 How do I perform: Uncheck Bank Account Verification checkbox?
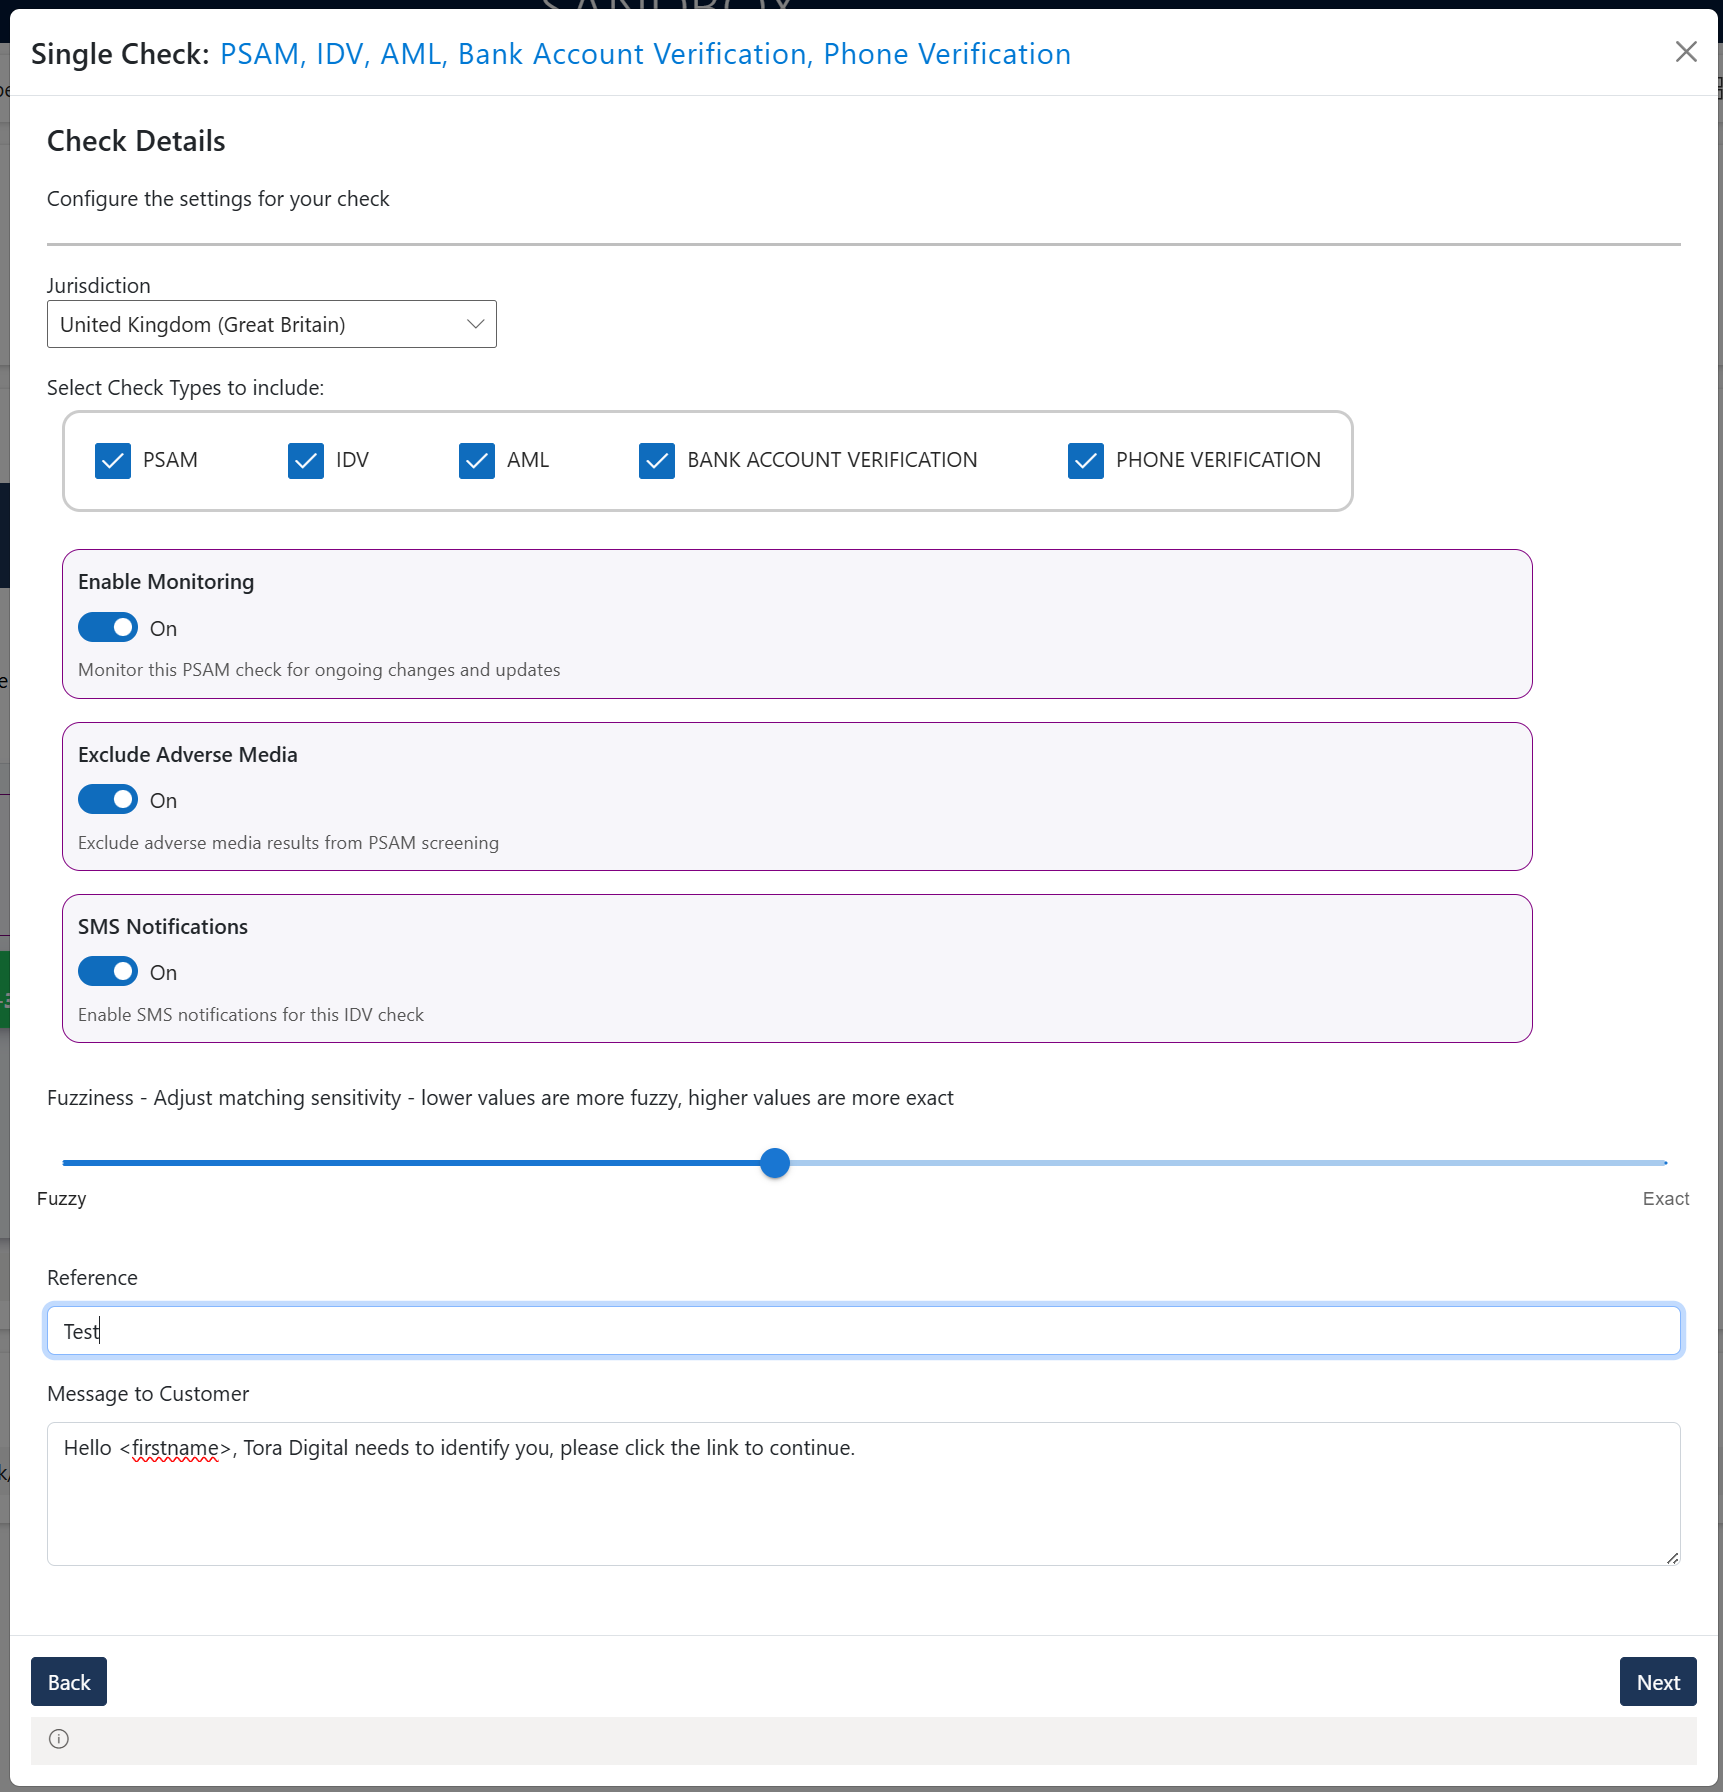[657, 461]
